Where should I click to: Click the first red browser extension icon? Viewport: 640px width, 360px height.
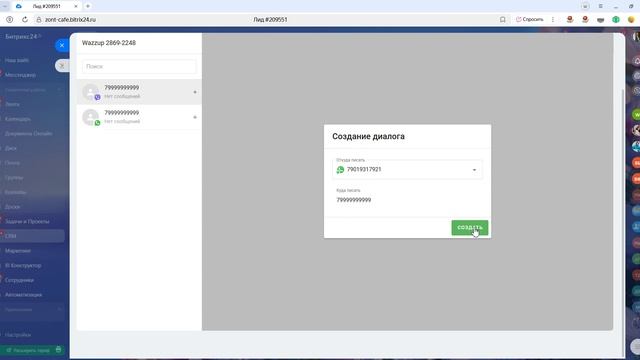pyautogui.click(x=570, y=19)
